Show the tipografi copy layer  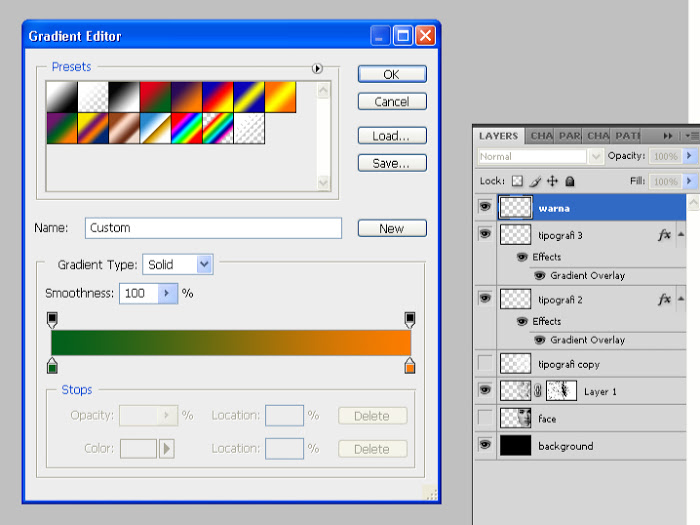pyautogui.click(x=485, y=362)
